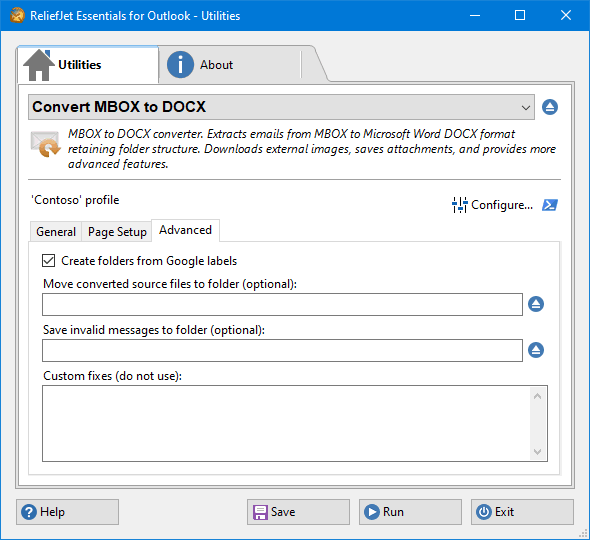Click the ReliefJet app icon in title bar

[17, 15]
